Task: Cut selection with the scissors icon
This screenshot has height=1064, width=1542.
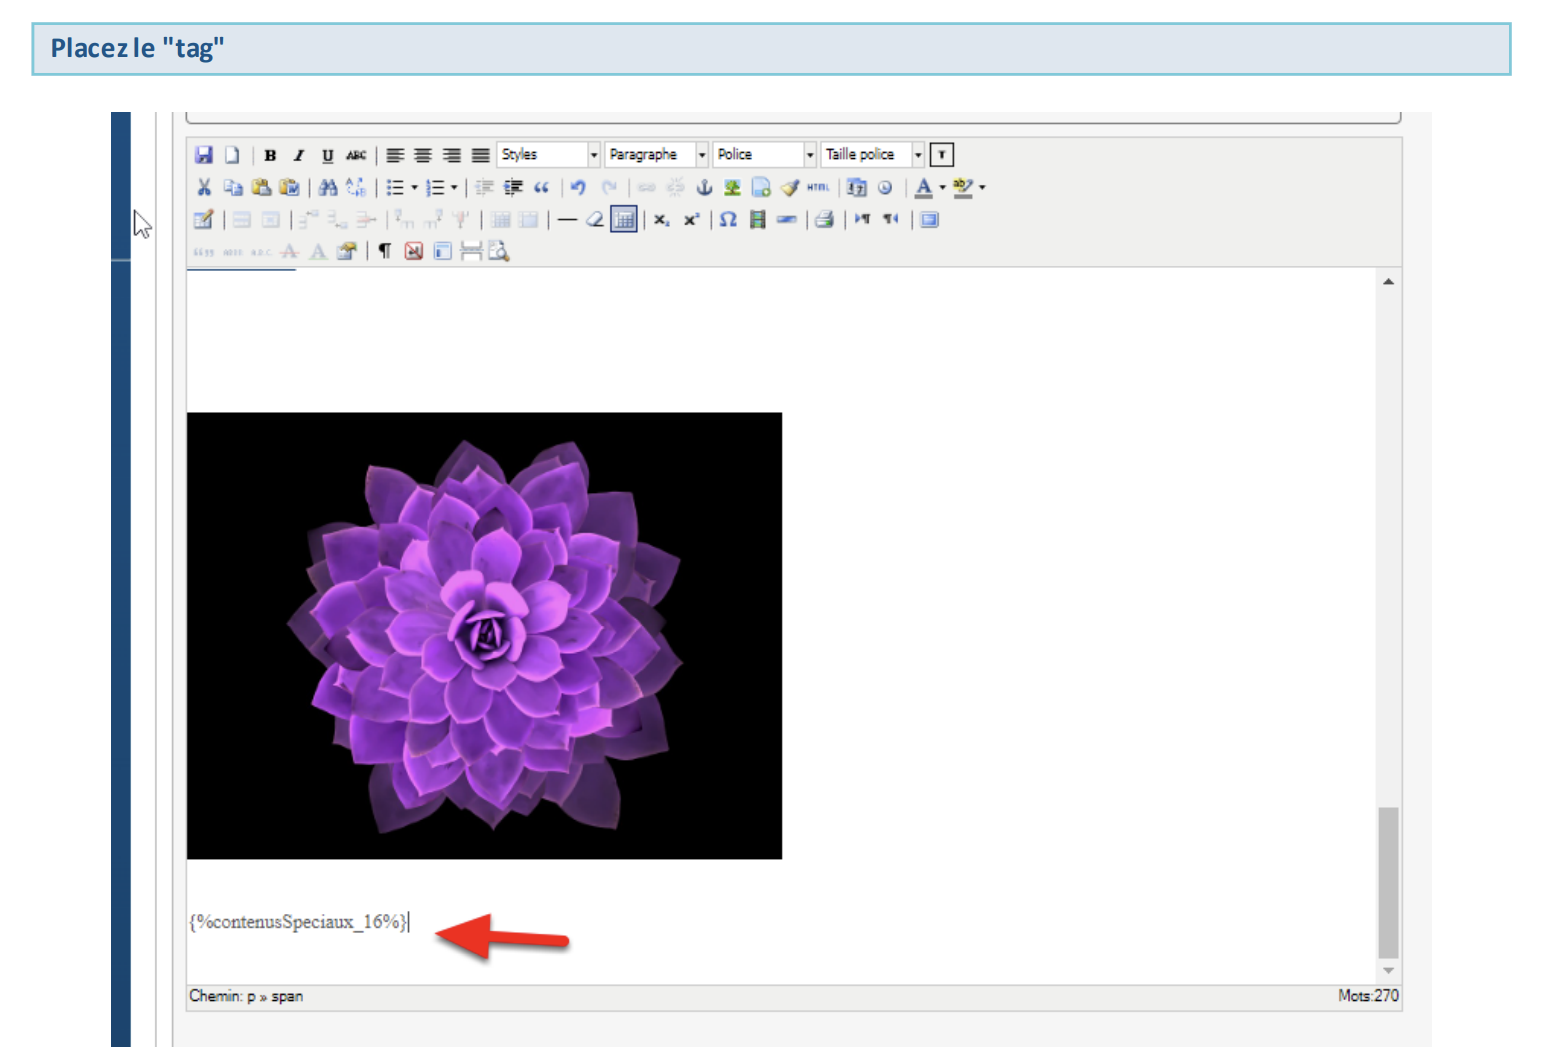Action: tap(204, 187)
